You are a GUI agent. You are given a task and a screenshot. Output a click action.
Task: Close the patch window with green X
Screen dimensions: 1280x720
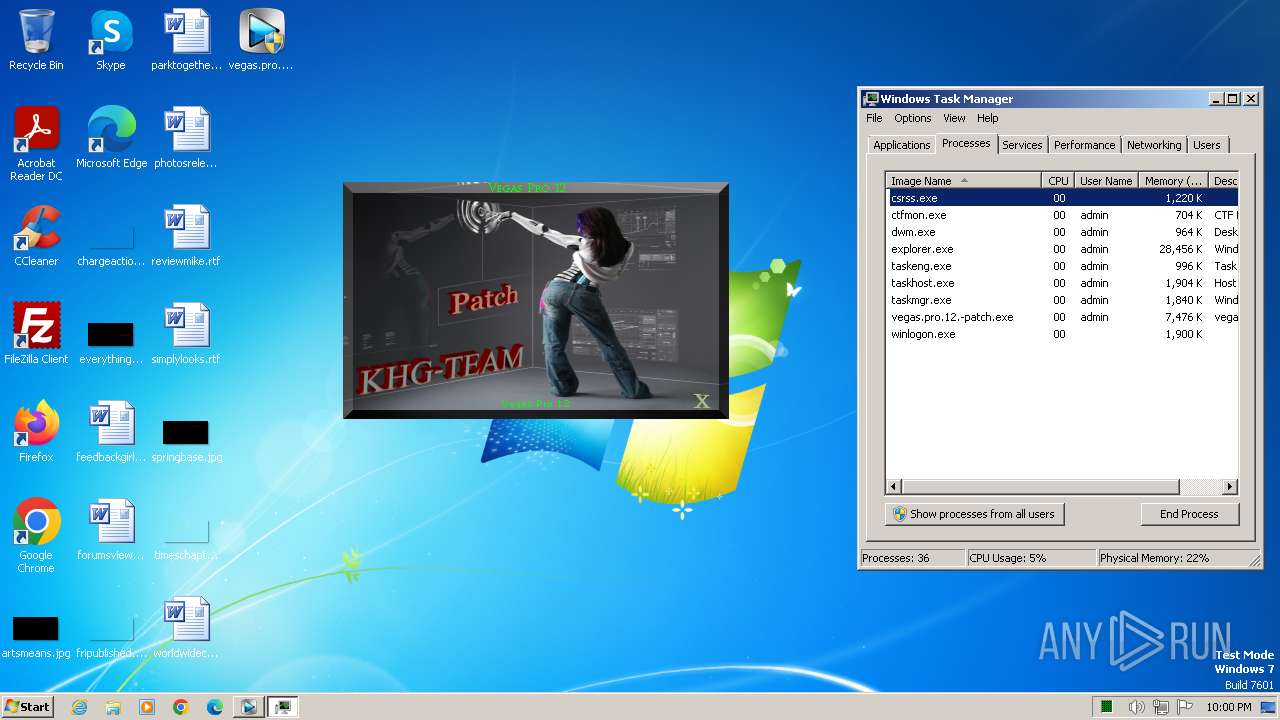(702, 401)
